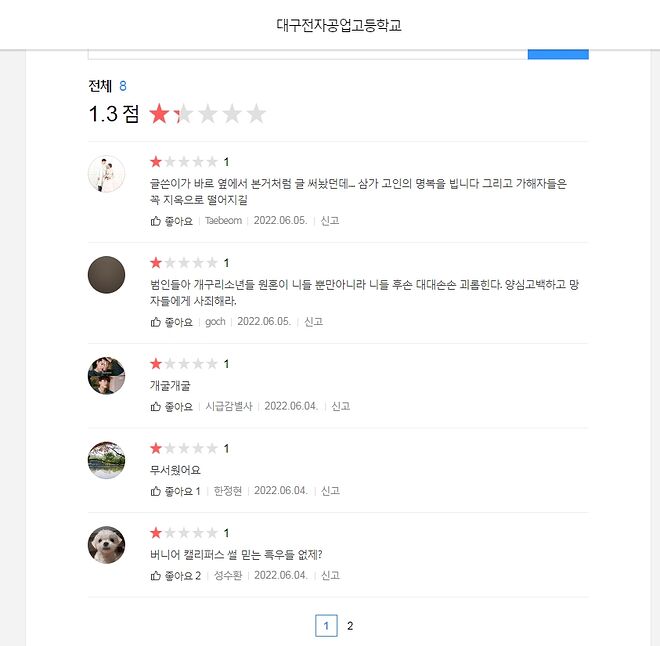Report 성수환's review via 신고

[330, 575]
